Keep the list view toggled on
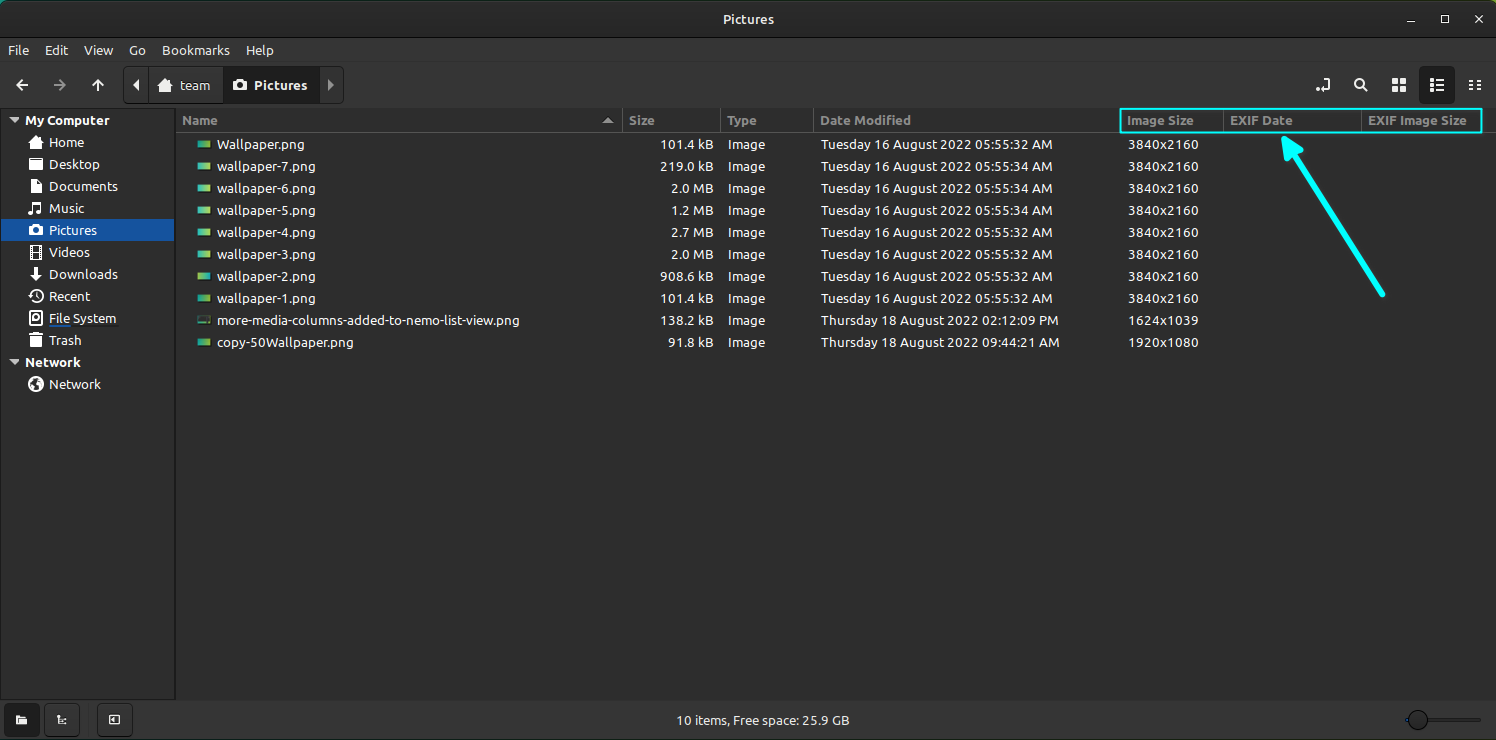 coord(1437,85)
